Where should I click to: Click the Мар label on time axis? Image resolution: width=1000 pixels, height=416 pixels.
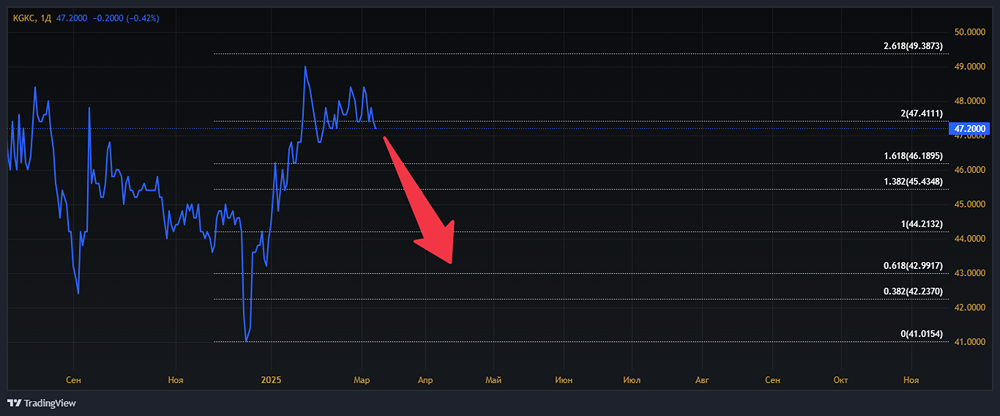click(362, 380)
